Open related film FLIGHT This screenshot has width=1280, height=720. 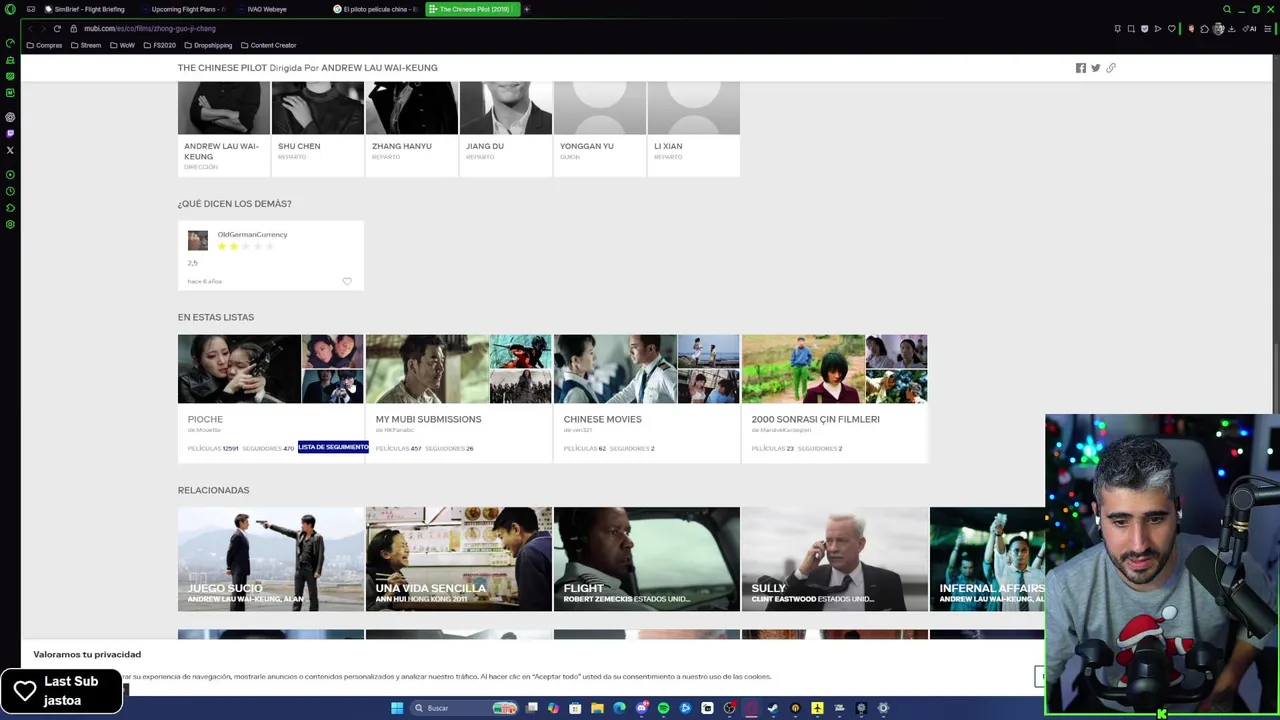tap(647, 559)
